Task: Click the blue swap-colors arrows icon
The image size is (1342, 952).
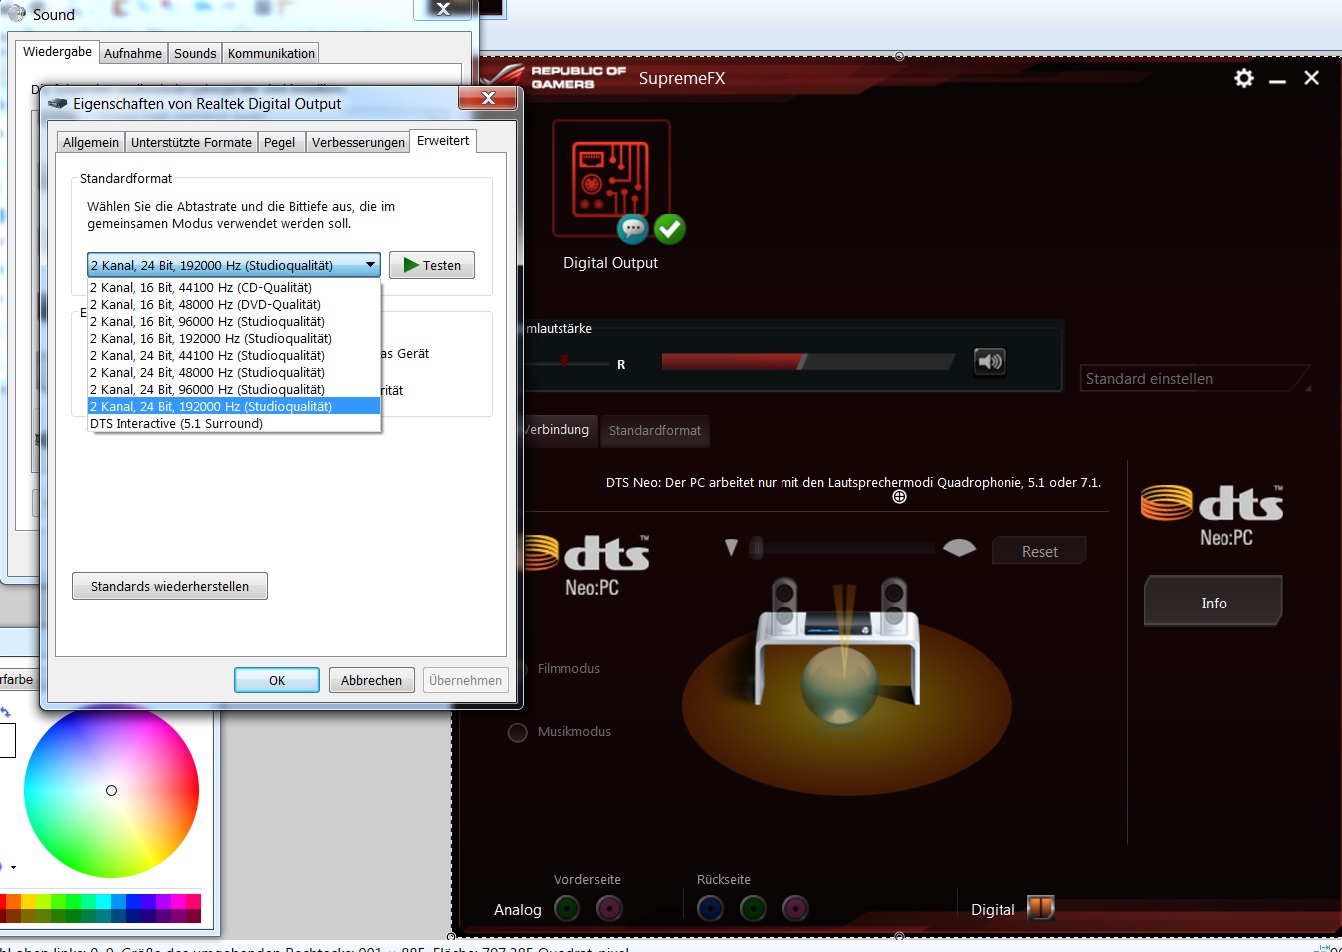Action: [6, 712]
